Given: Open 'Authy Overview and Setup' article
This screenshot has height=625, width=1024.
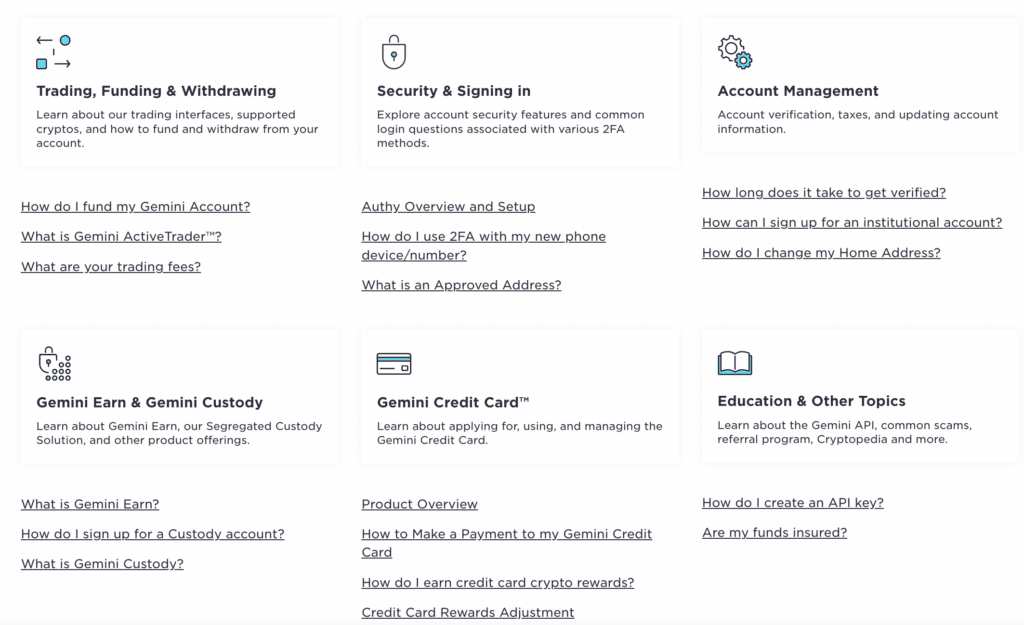Looking at the screenshot, I should tap(448, 207).
